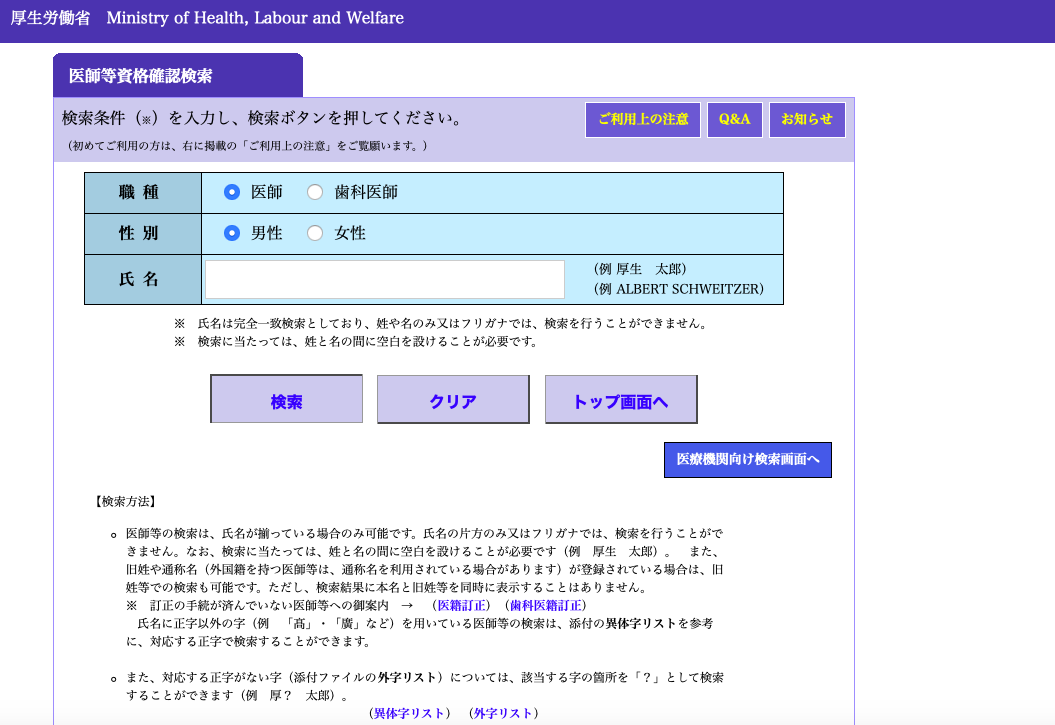Choose 女性 as the gender
The width and height of the screenshot is (1055, 725).
315,233
